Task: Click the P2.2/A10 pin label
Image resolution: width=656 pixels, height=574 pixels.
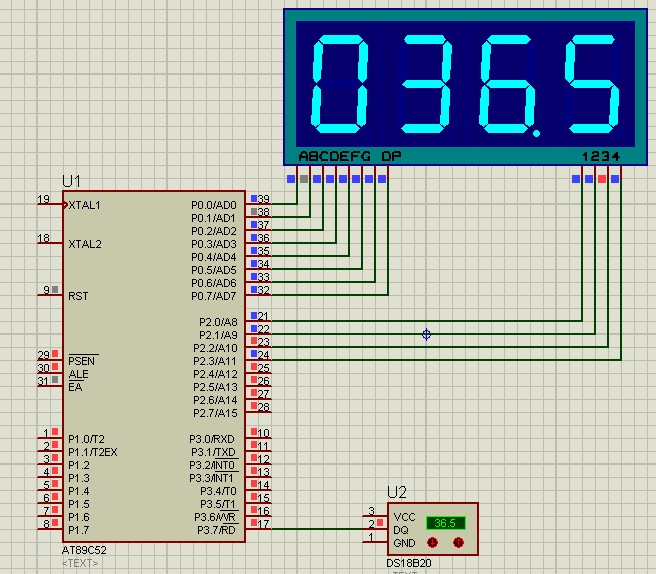Action: [x=215, y=348]
